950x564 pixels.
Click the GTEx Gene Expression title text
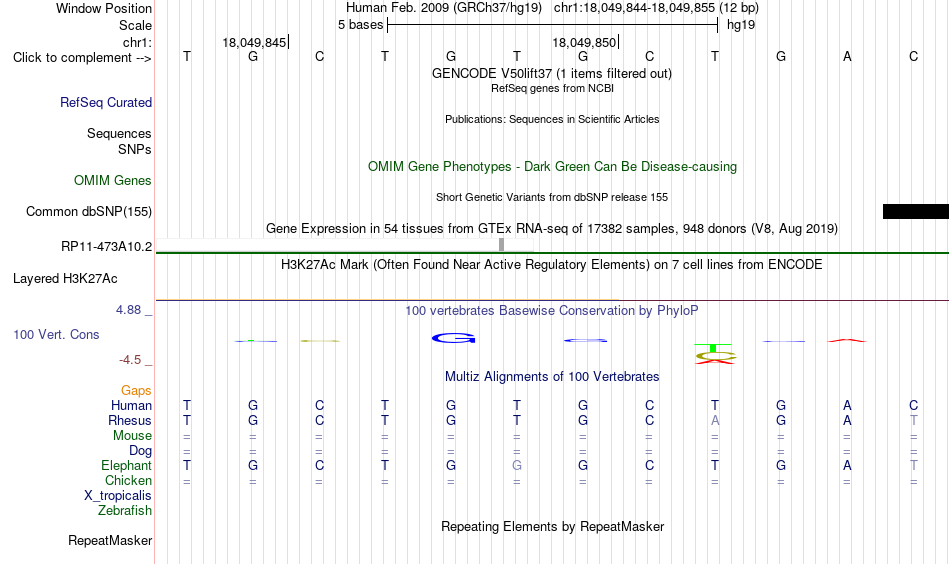click(551, 228)
